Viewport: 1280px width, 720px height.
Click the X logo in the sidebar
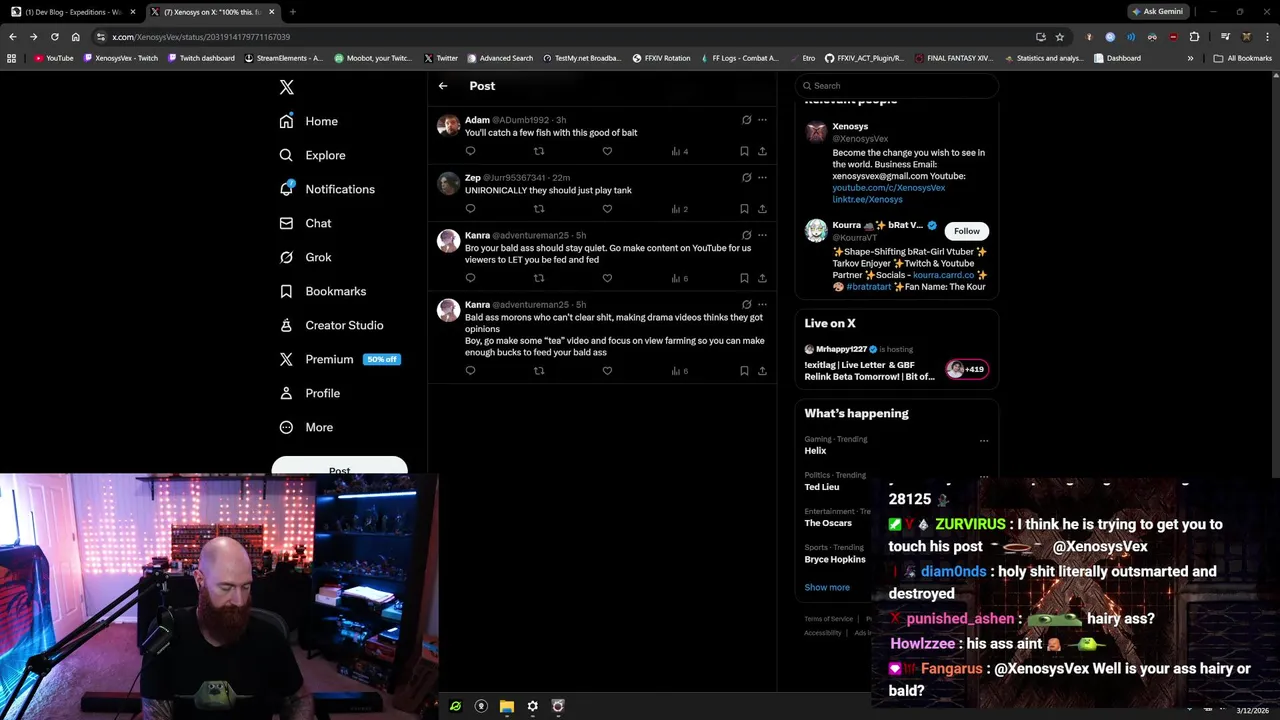(x=286, y=87)
